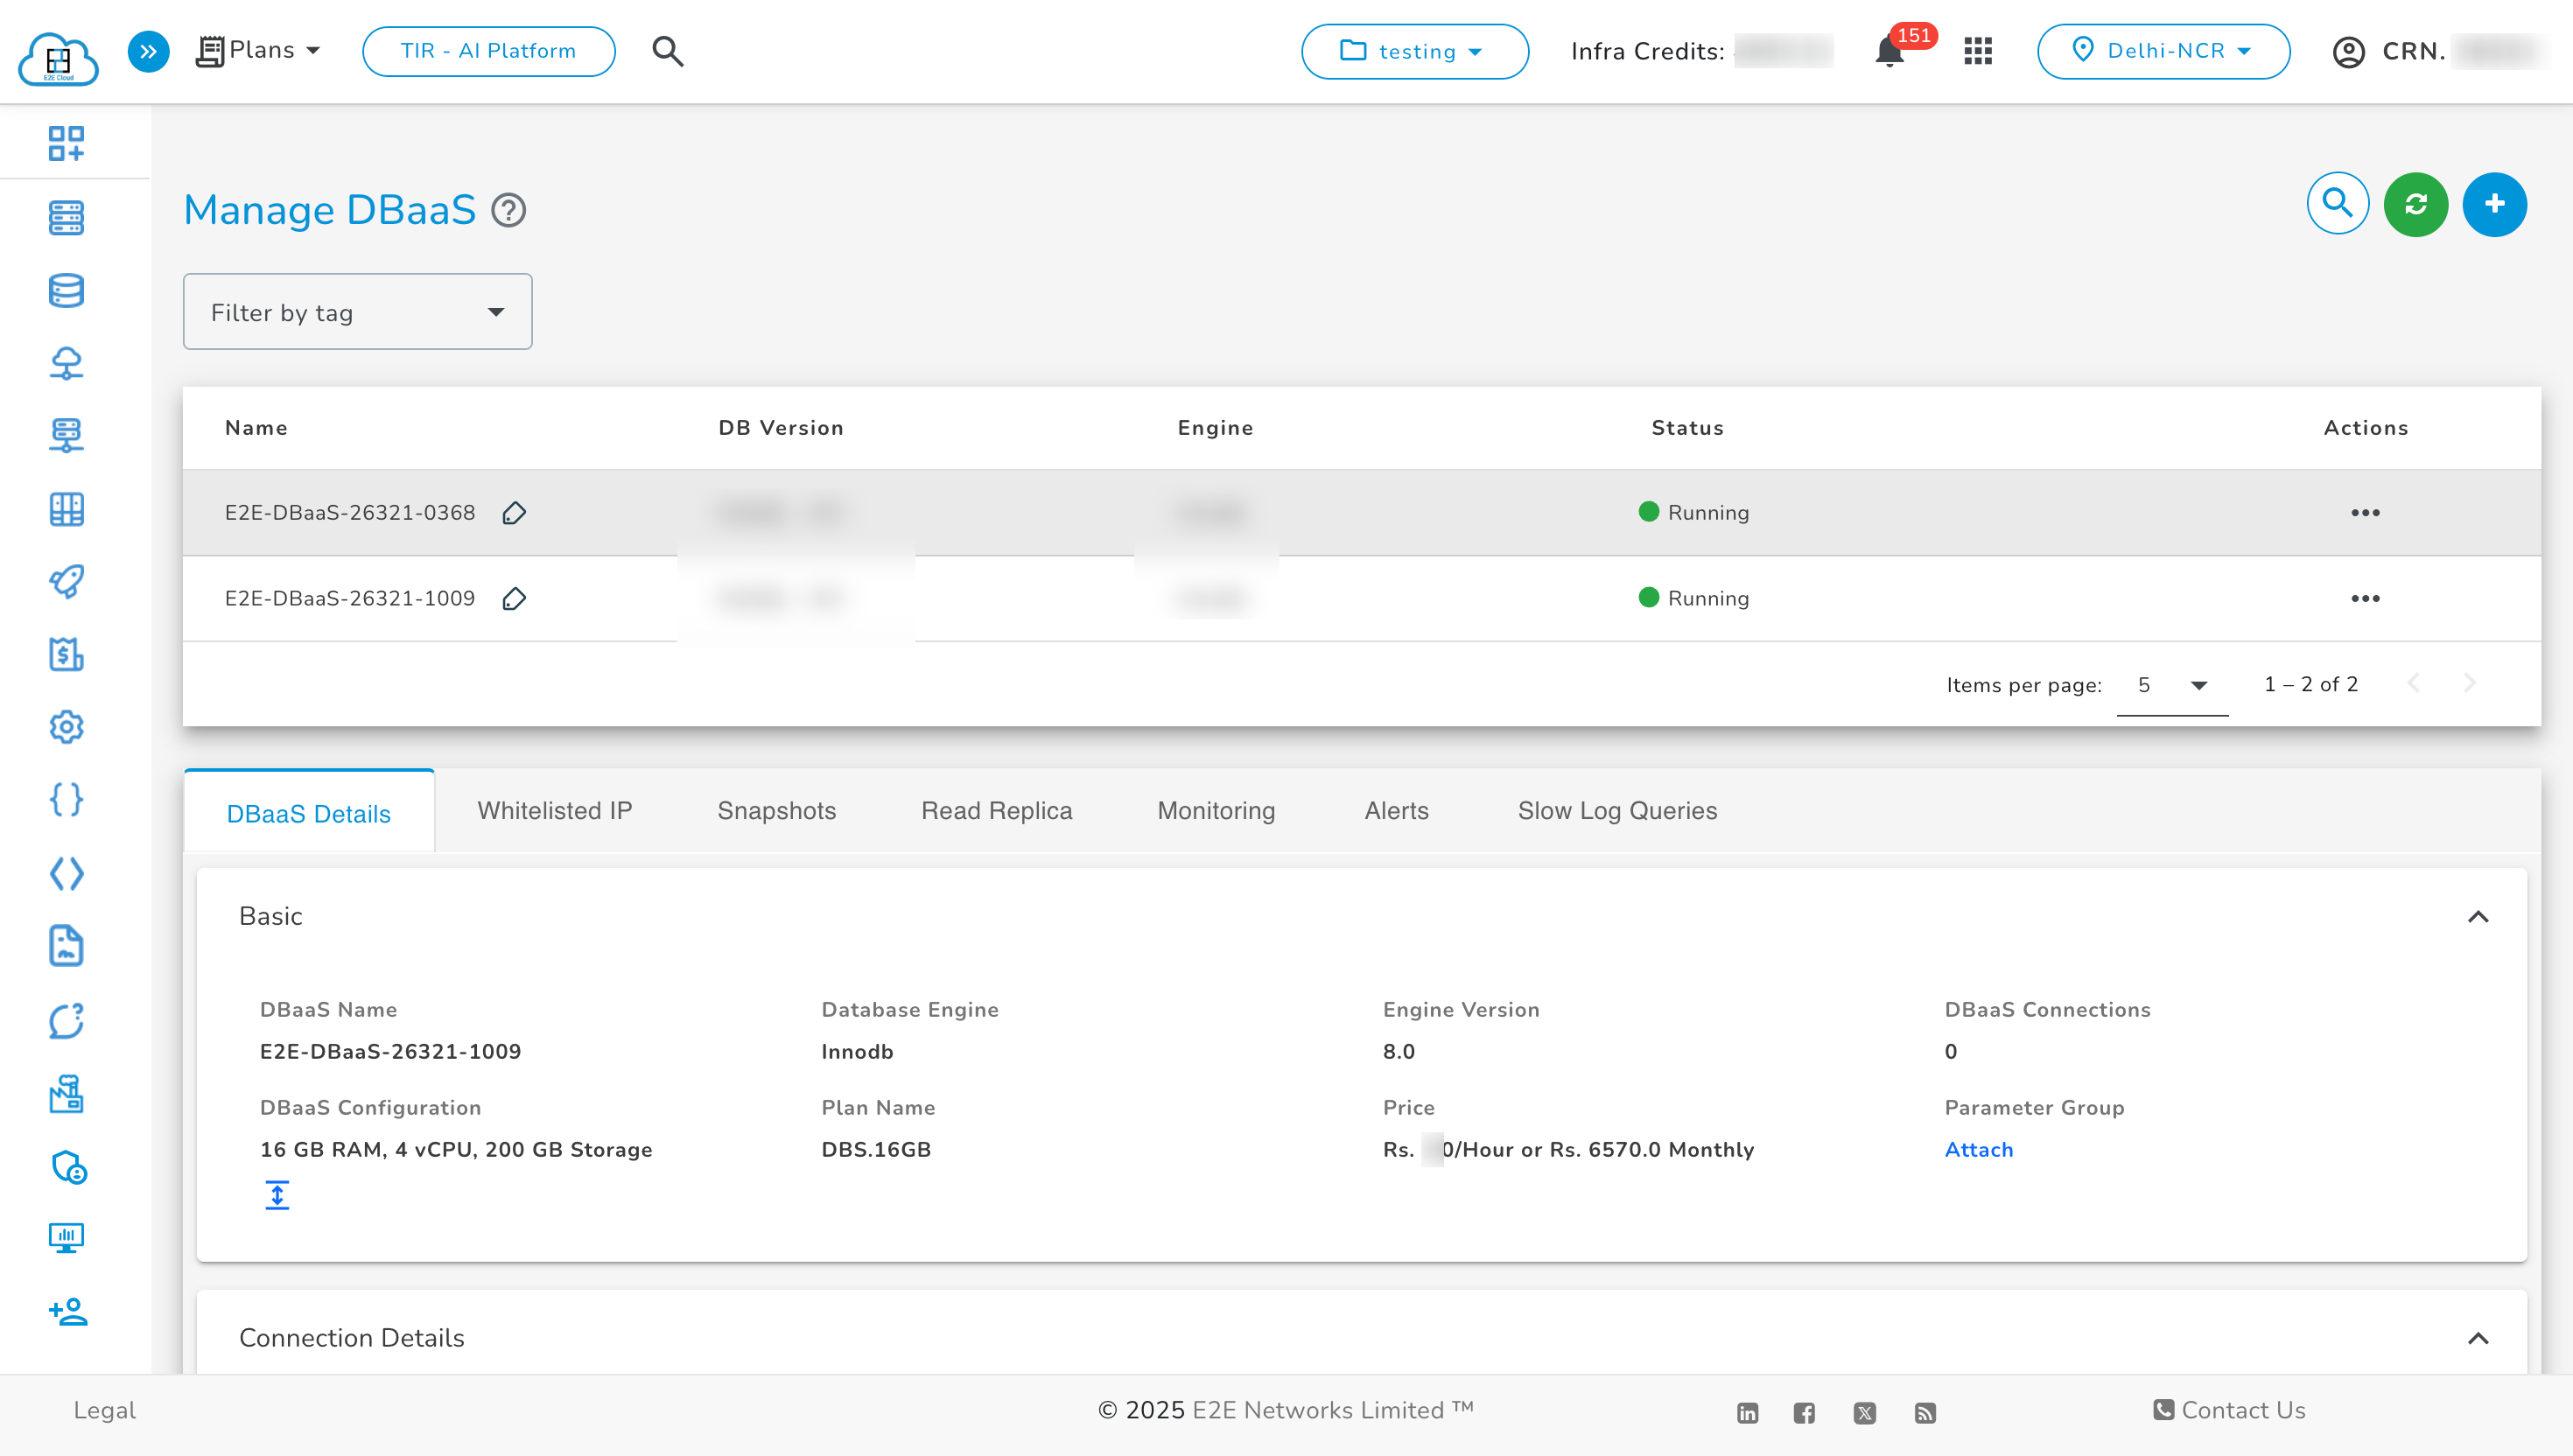This screenshot has width=2573, height=1456.
Task: Open the apps grid icon beside notifications
Action: click(1978, 51)
